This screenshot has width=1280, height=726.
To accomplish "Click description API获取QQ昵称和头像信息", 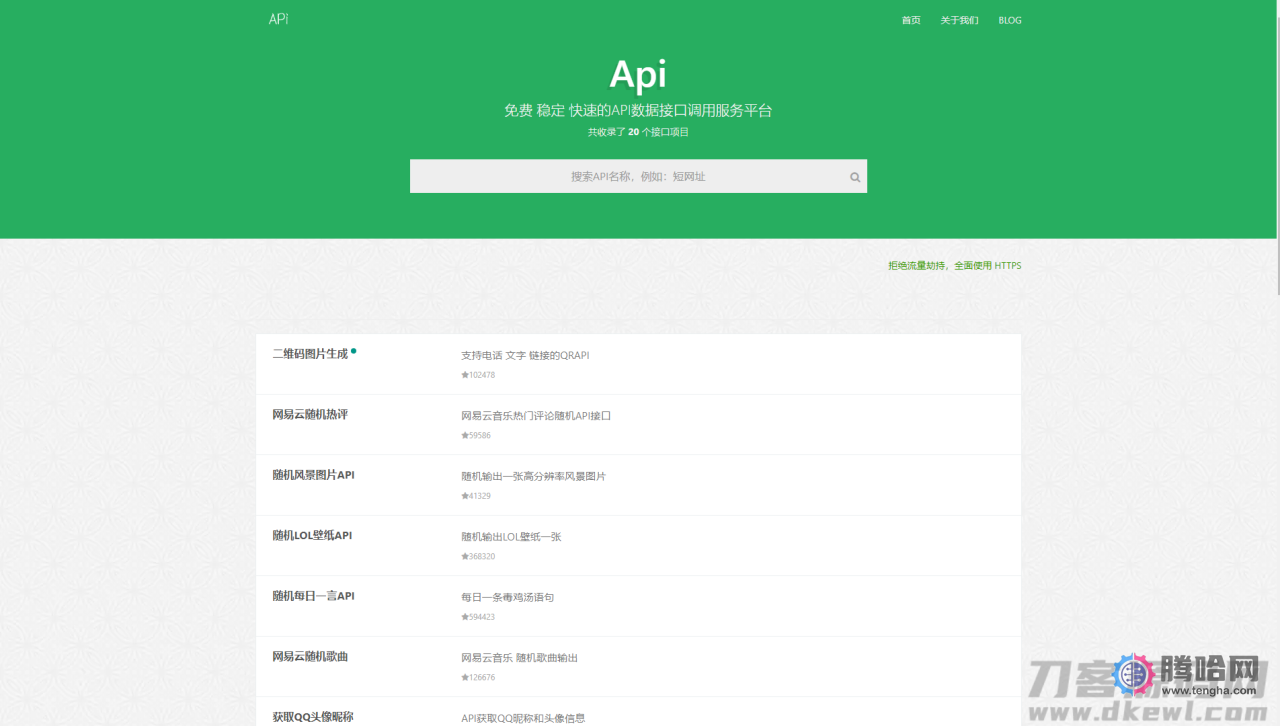I will tap(523, 718).
